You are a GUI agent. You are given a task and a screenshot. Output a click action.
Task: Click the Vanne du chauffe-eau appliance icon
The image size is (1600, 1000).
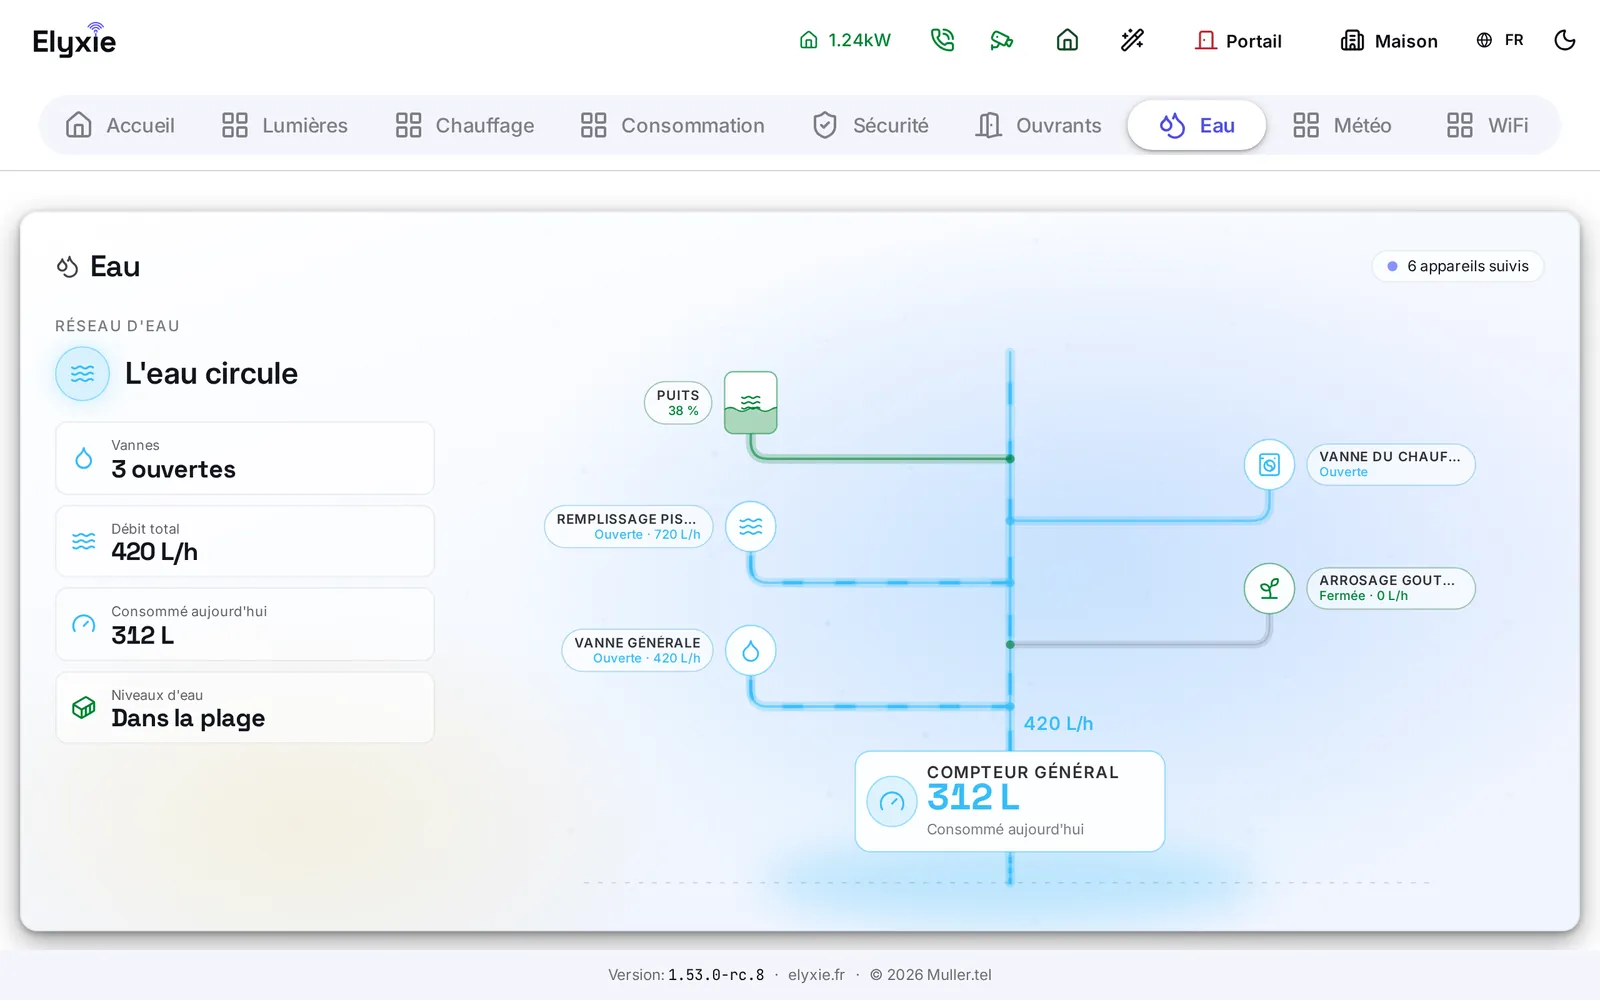(x=1269, y=465)
